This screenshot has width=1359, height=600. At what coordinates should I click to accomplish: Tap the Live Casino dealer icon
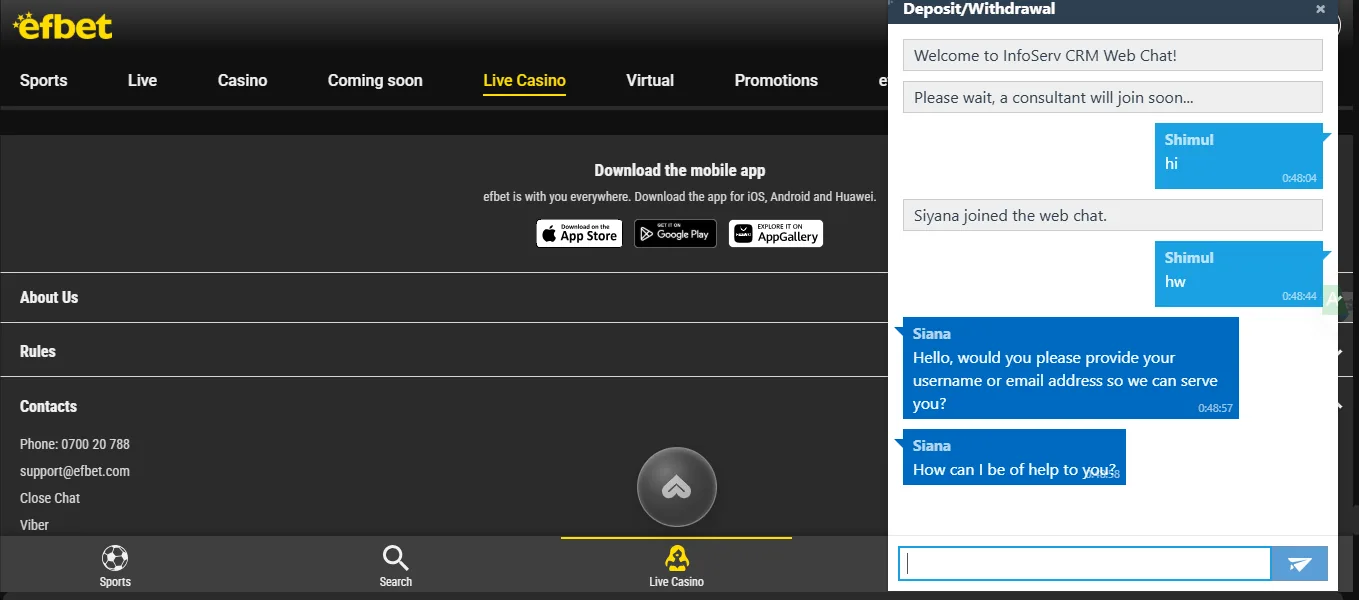tap(677, 558)
